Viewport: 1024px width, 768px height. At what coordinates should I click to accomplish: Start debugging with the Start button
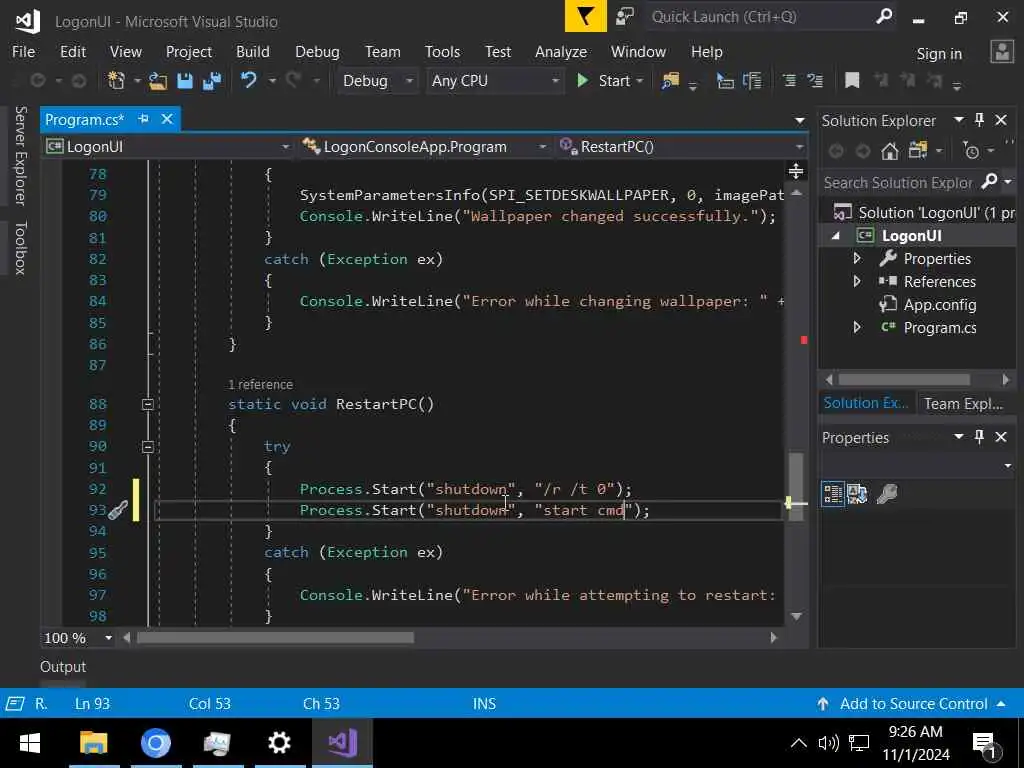[x=609, y=81]
